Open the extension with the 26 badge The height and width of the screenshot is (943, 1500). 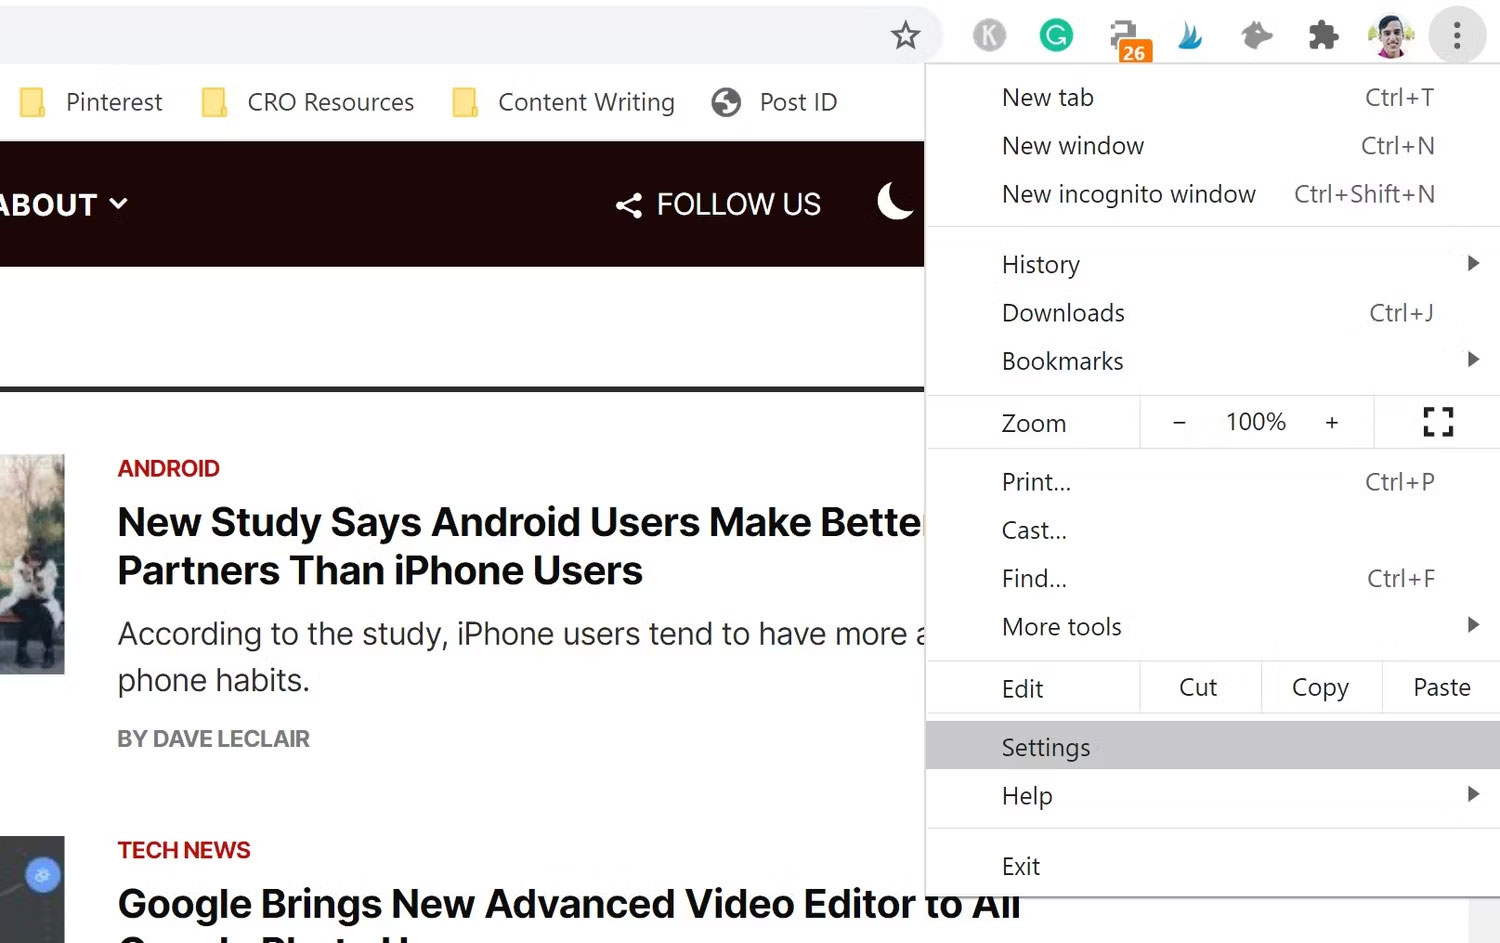click(x=1129, y=40)
